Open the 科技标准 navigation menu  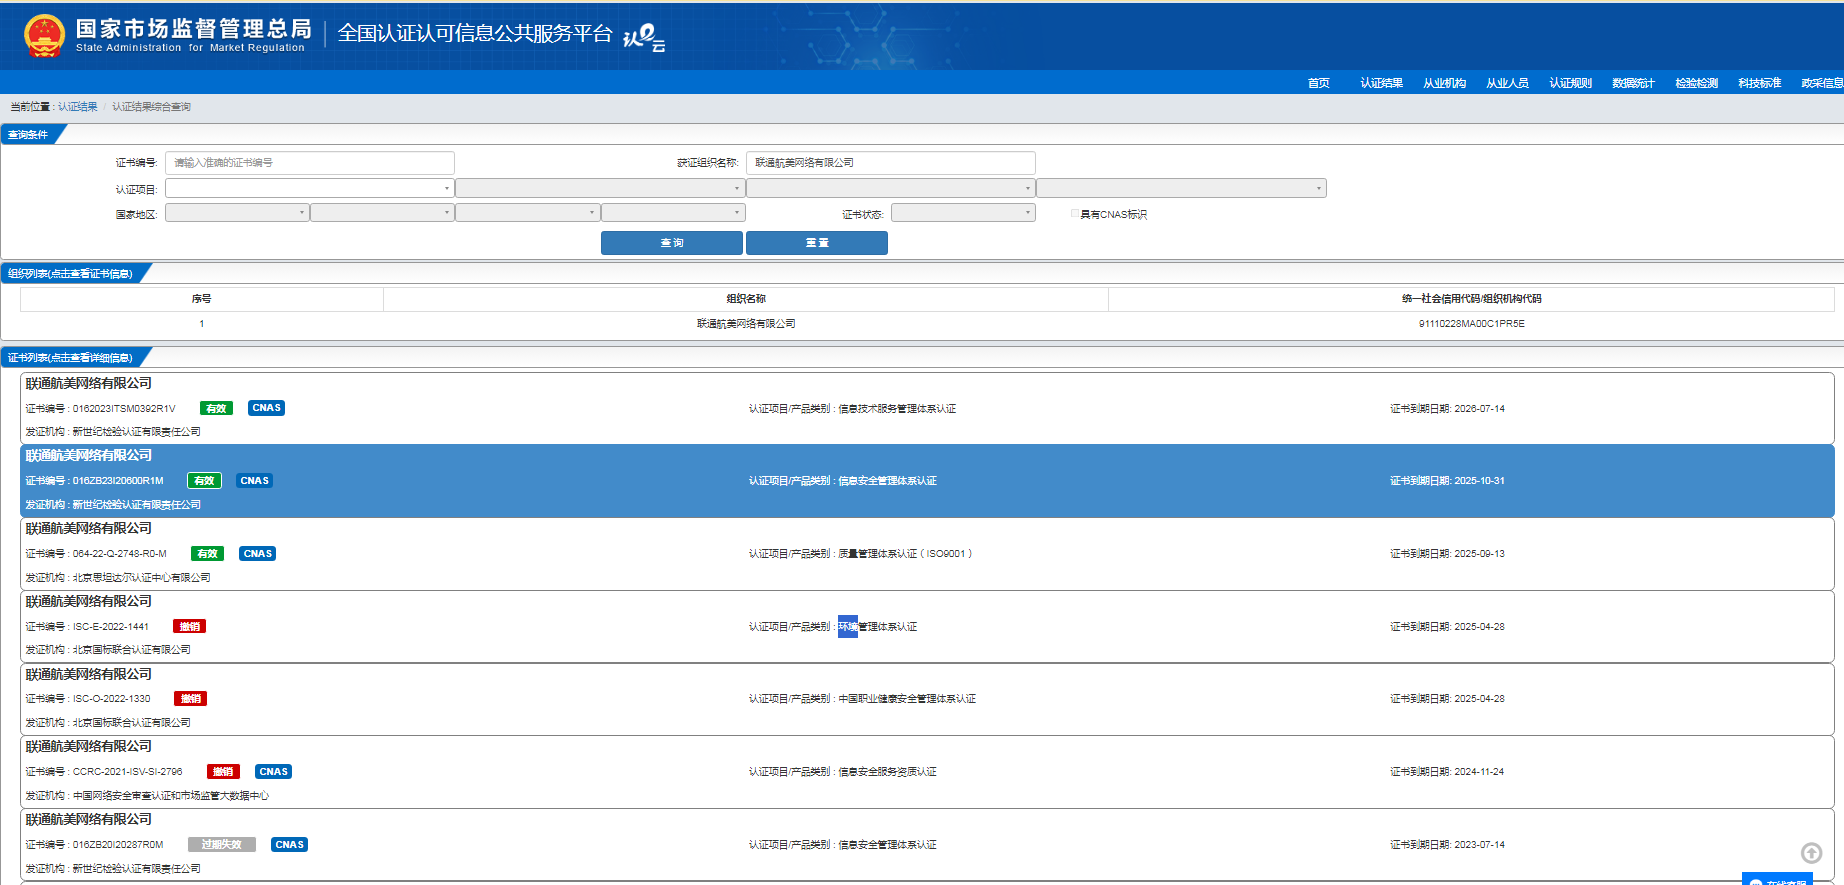[1759, 83]
